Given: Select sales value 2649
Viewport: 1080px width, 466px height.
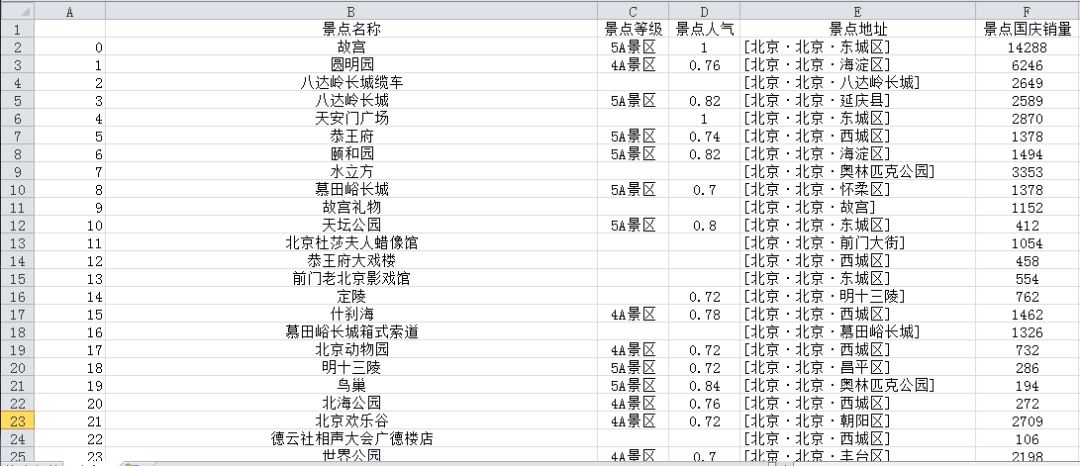Looking at the screenshot, I should 1027,83.
